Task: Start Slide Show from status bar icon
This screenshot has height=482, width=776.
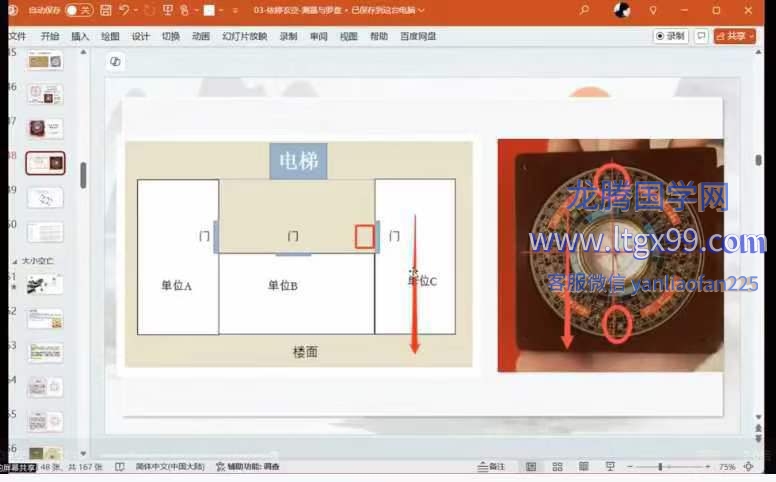Action: pyautogui.click(x=609, y=467)
